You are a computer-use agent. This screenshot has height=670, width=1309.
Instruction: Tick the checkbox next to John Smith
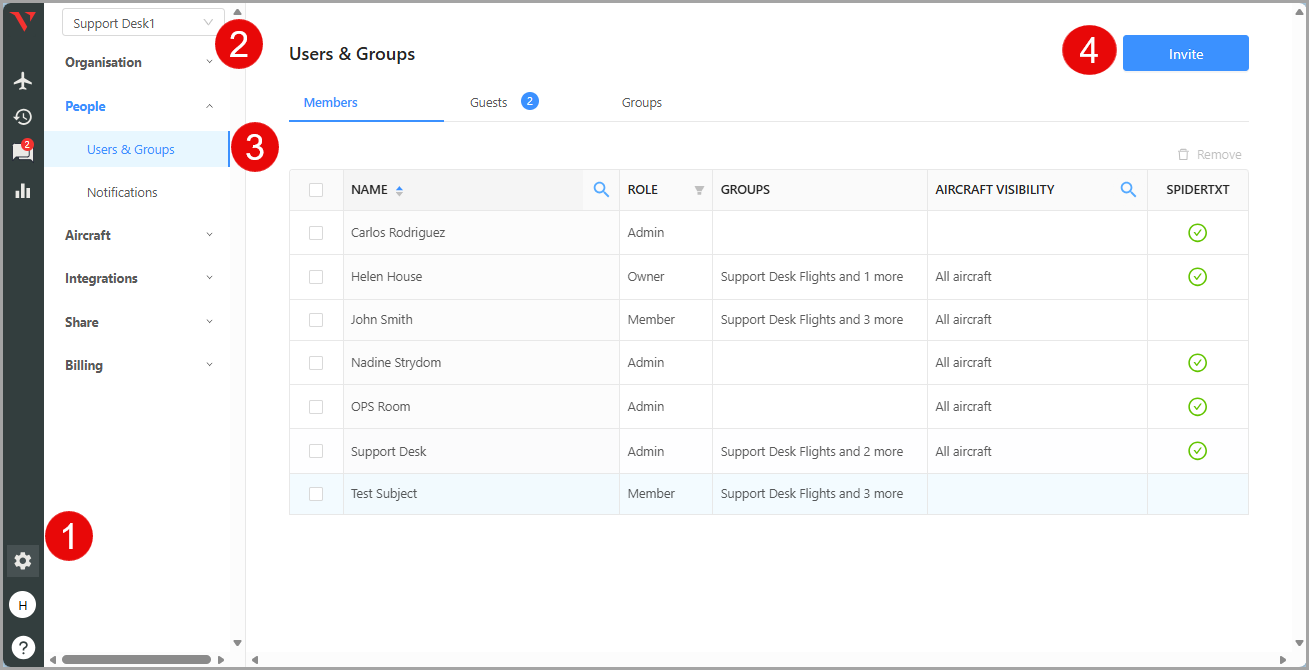click(316, 320)
